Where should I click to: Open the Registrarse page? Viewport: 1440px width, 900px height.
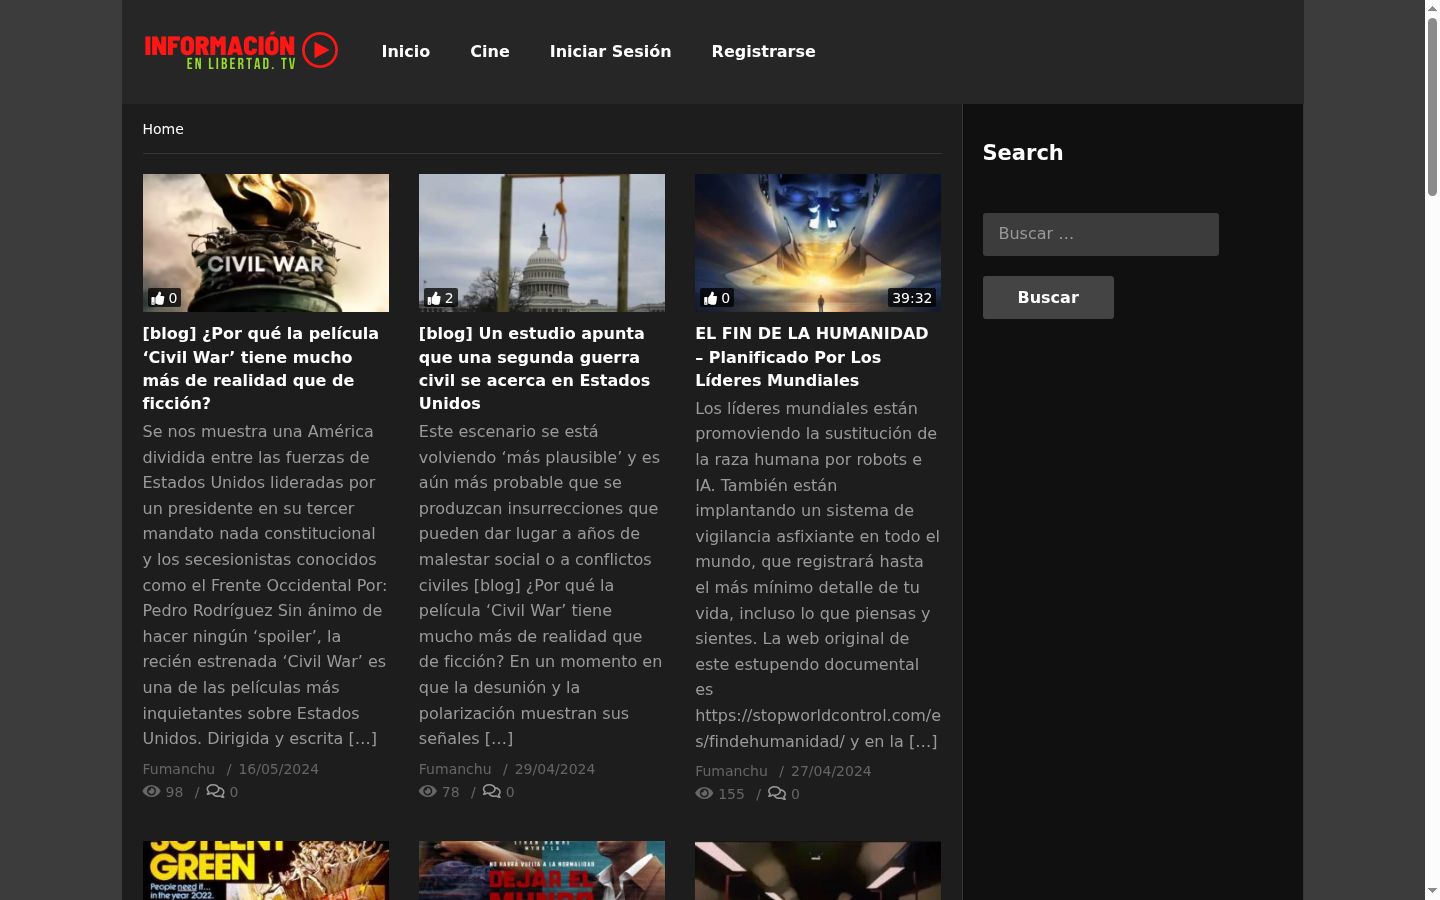pyautogui.click(x=763, y=51)
